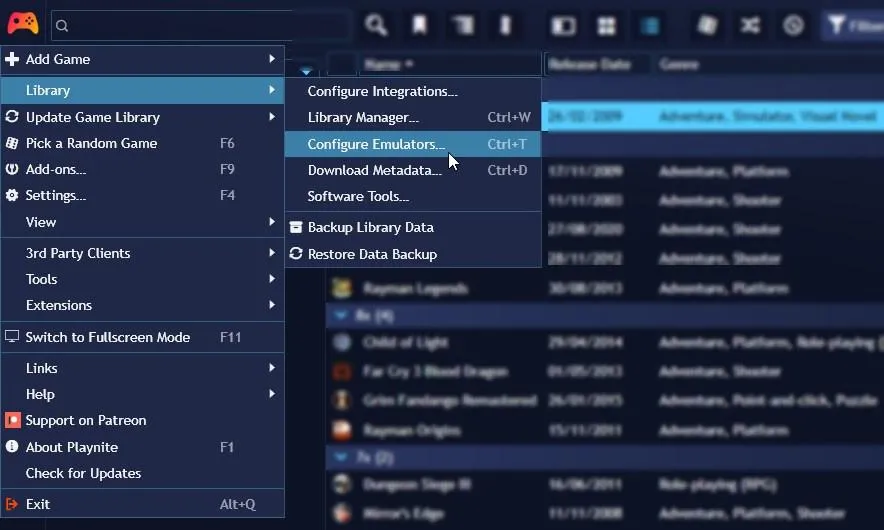Choose Download Metadata
Viewport: 884px width, 530px height.
click(413, 170)
